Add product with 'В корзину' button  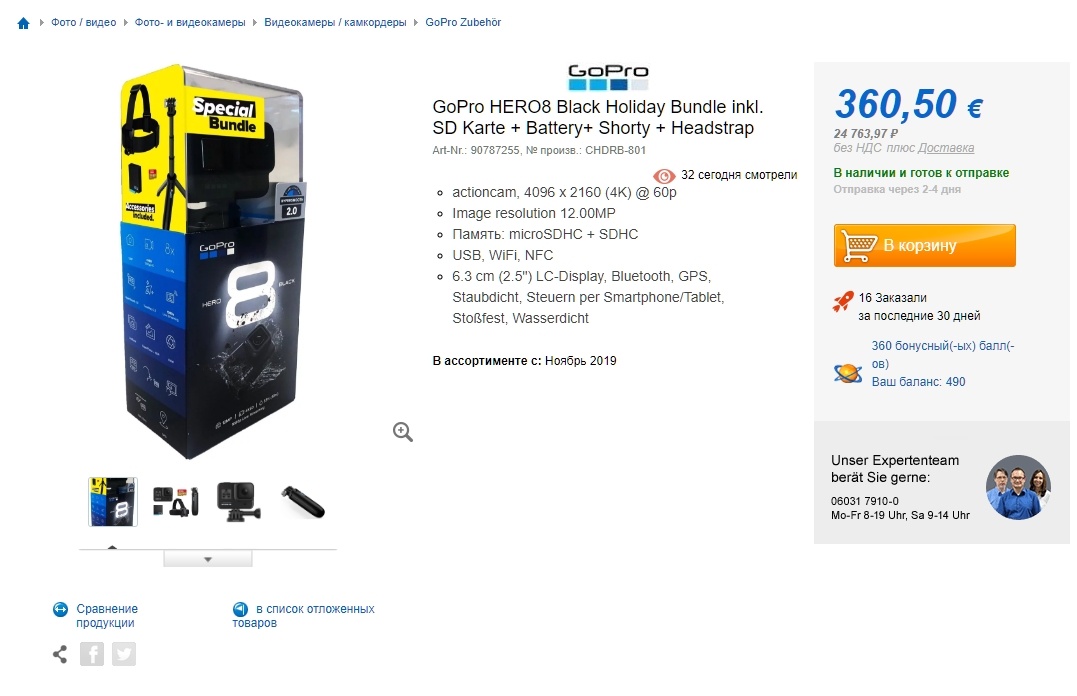click(x=925, y=245)
